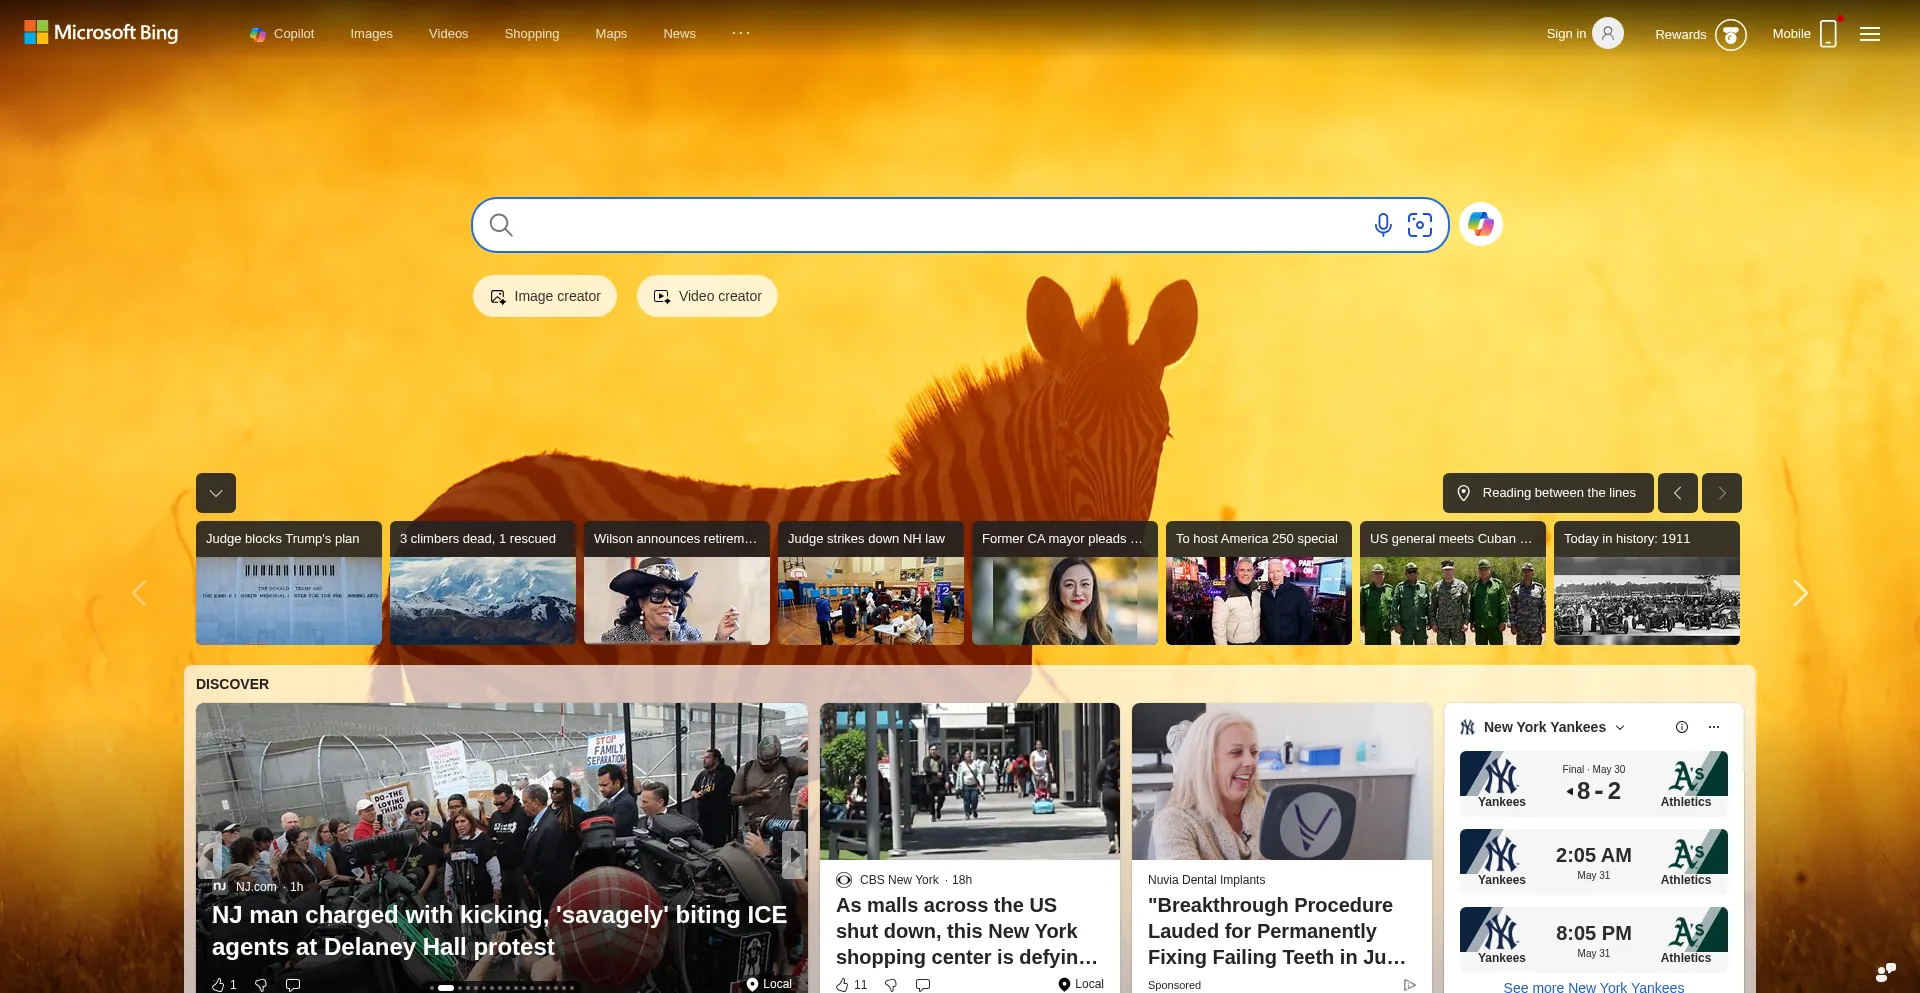Select the active slide indicator of featured story
Screen dimensions: 1920x993
pos(446,988)
